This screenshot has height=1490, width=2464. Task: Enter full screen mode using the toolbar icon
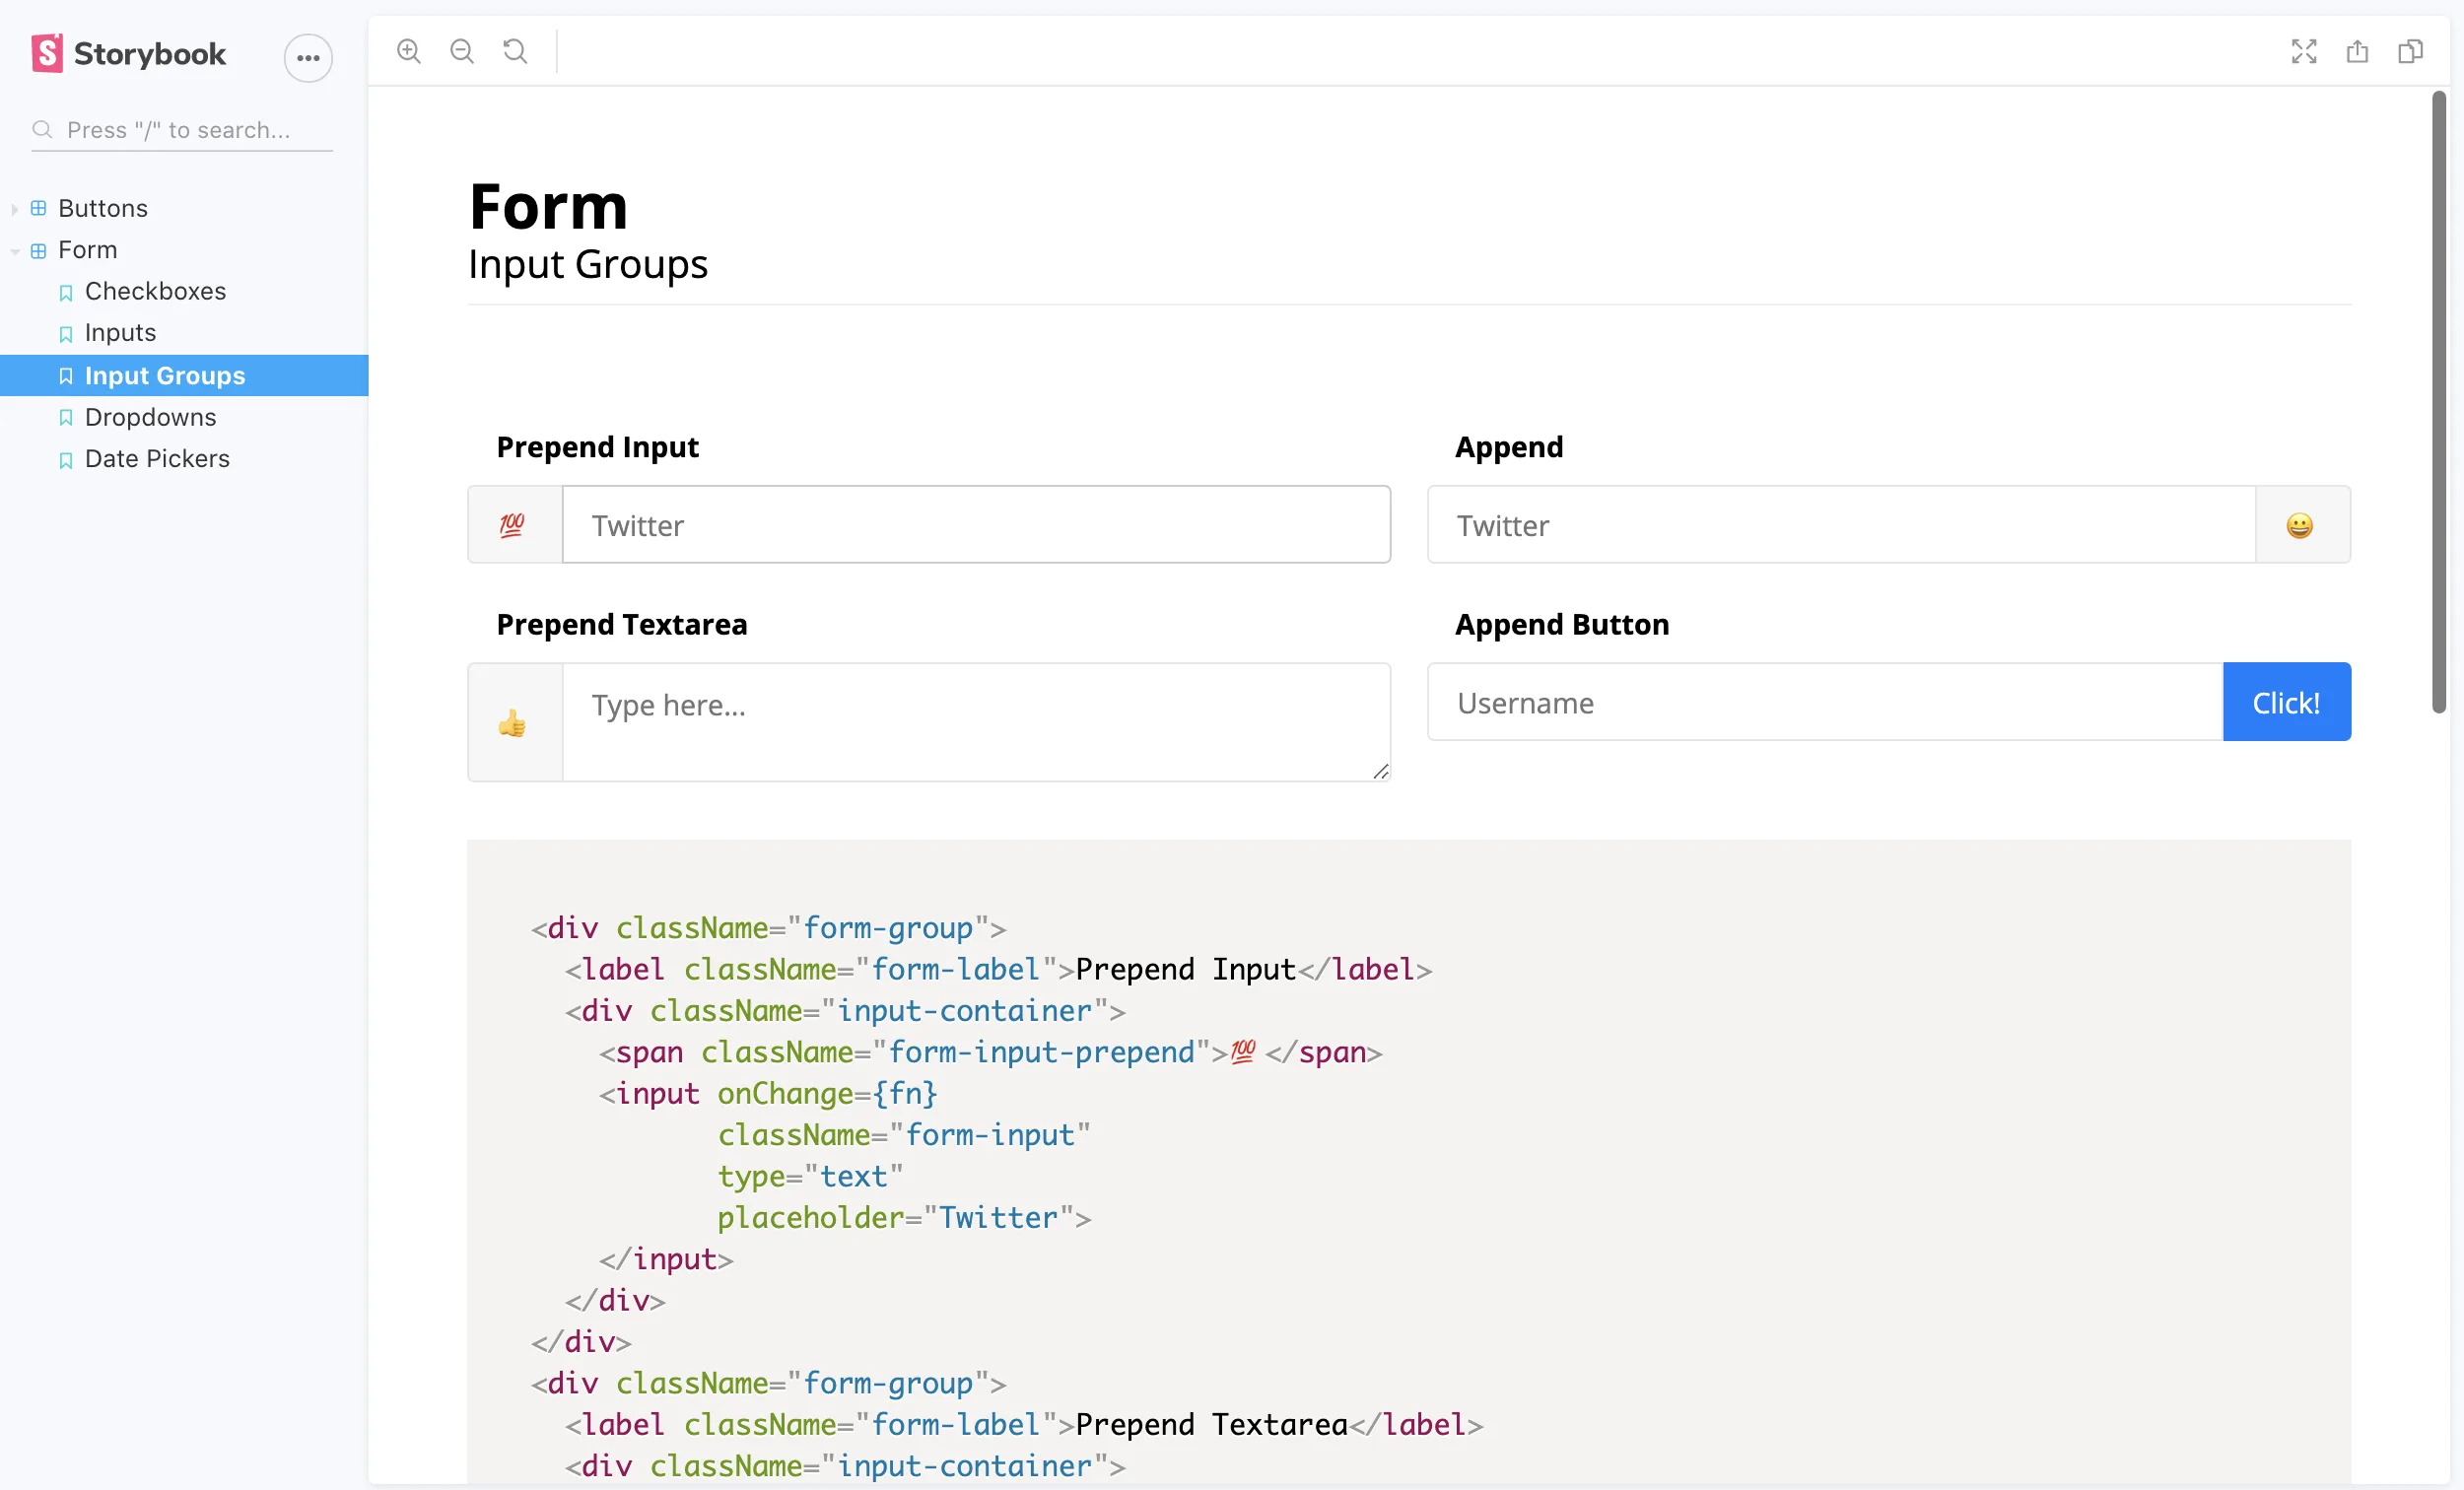pos(2303,51)
